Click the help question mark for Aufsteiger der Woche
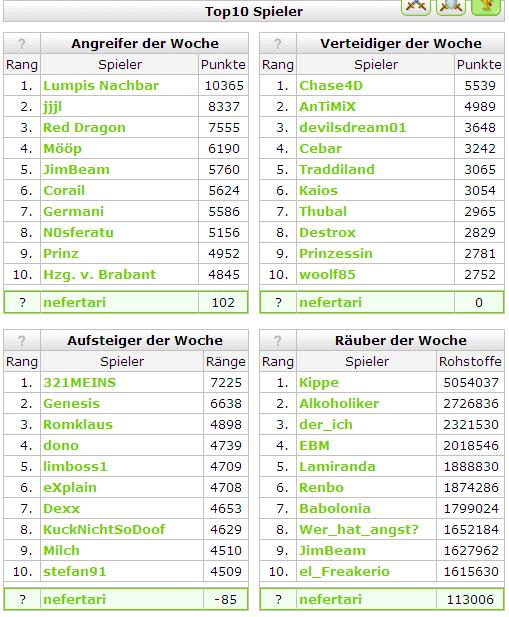The image size is (509, 617). [22, 341]
